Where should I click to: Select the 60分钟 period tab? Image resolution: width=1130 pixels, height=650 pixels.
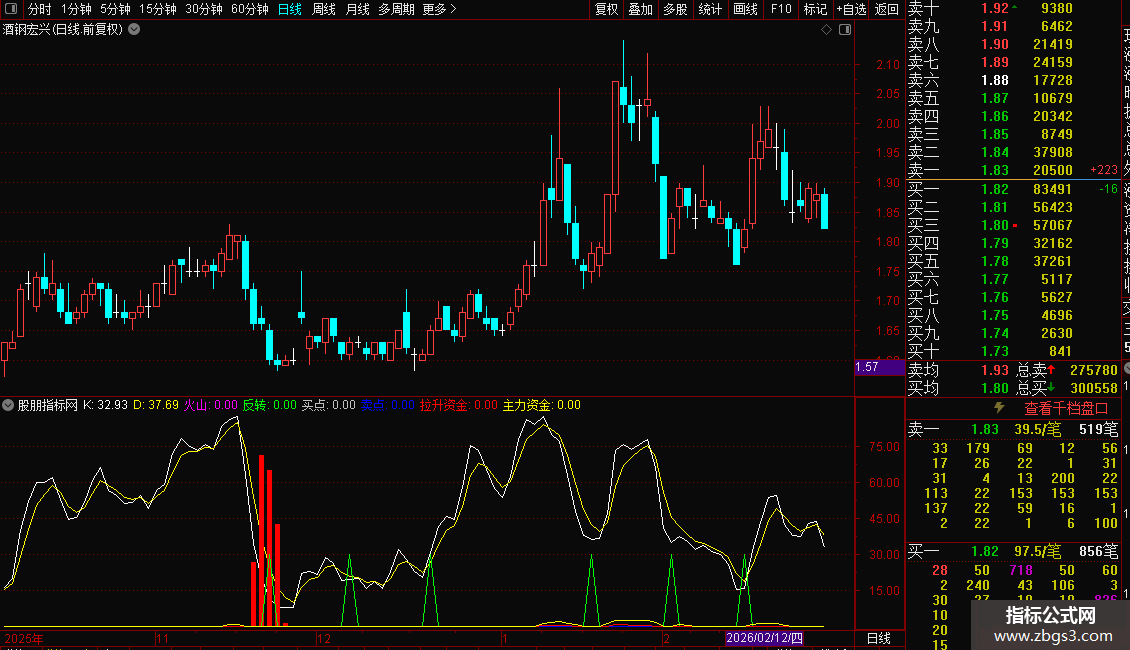(250, 9)
